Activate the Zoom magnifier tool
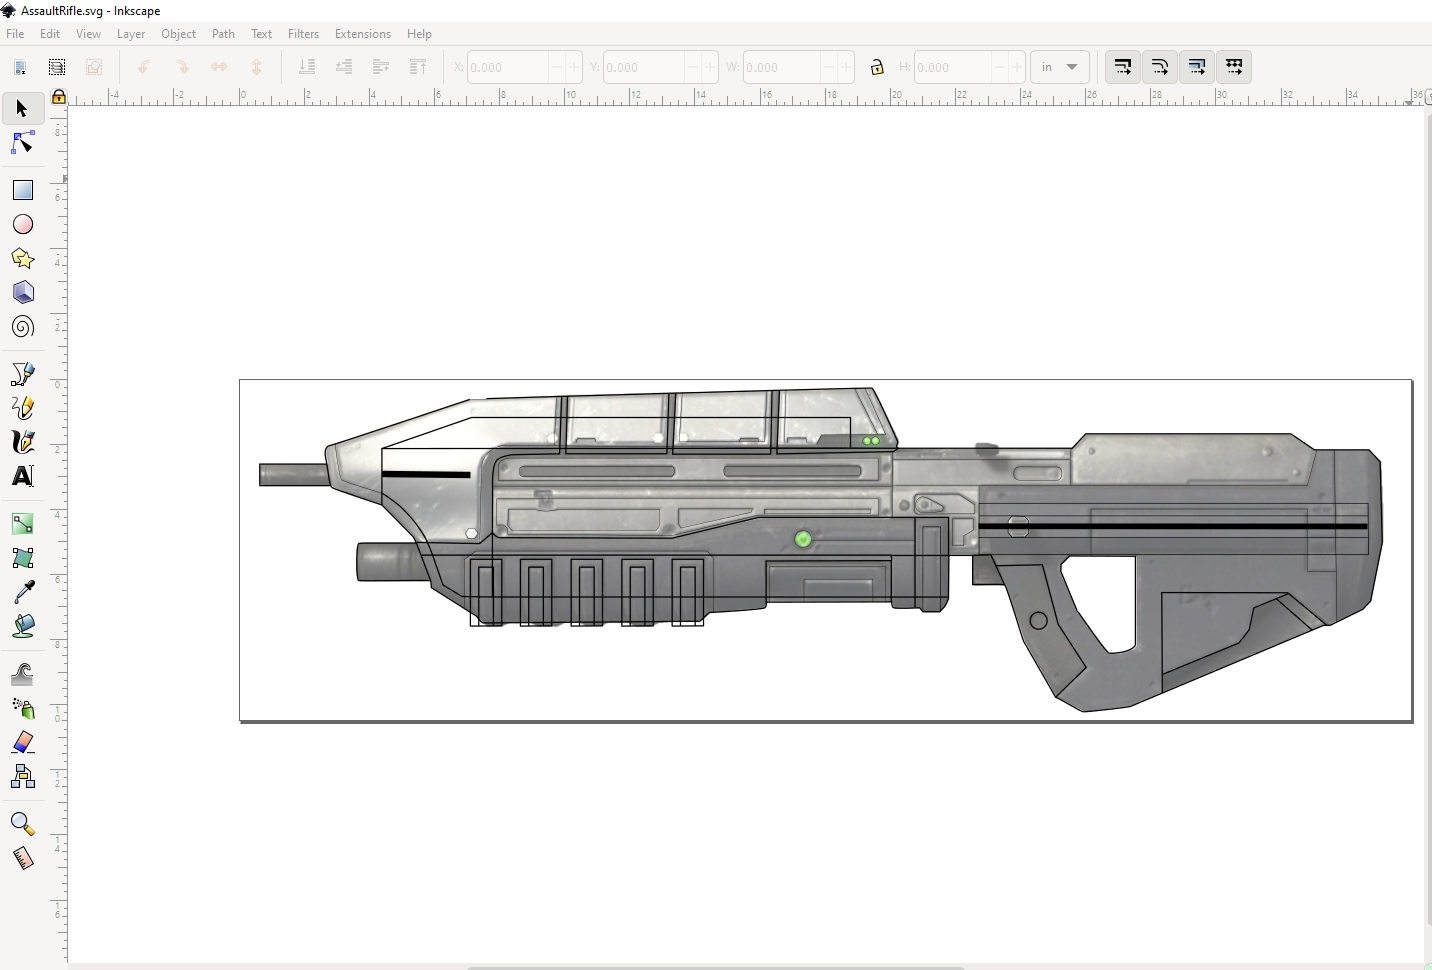 pyautogui.click(x=23, y=824)
